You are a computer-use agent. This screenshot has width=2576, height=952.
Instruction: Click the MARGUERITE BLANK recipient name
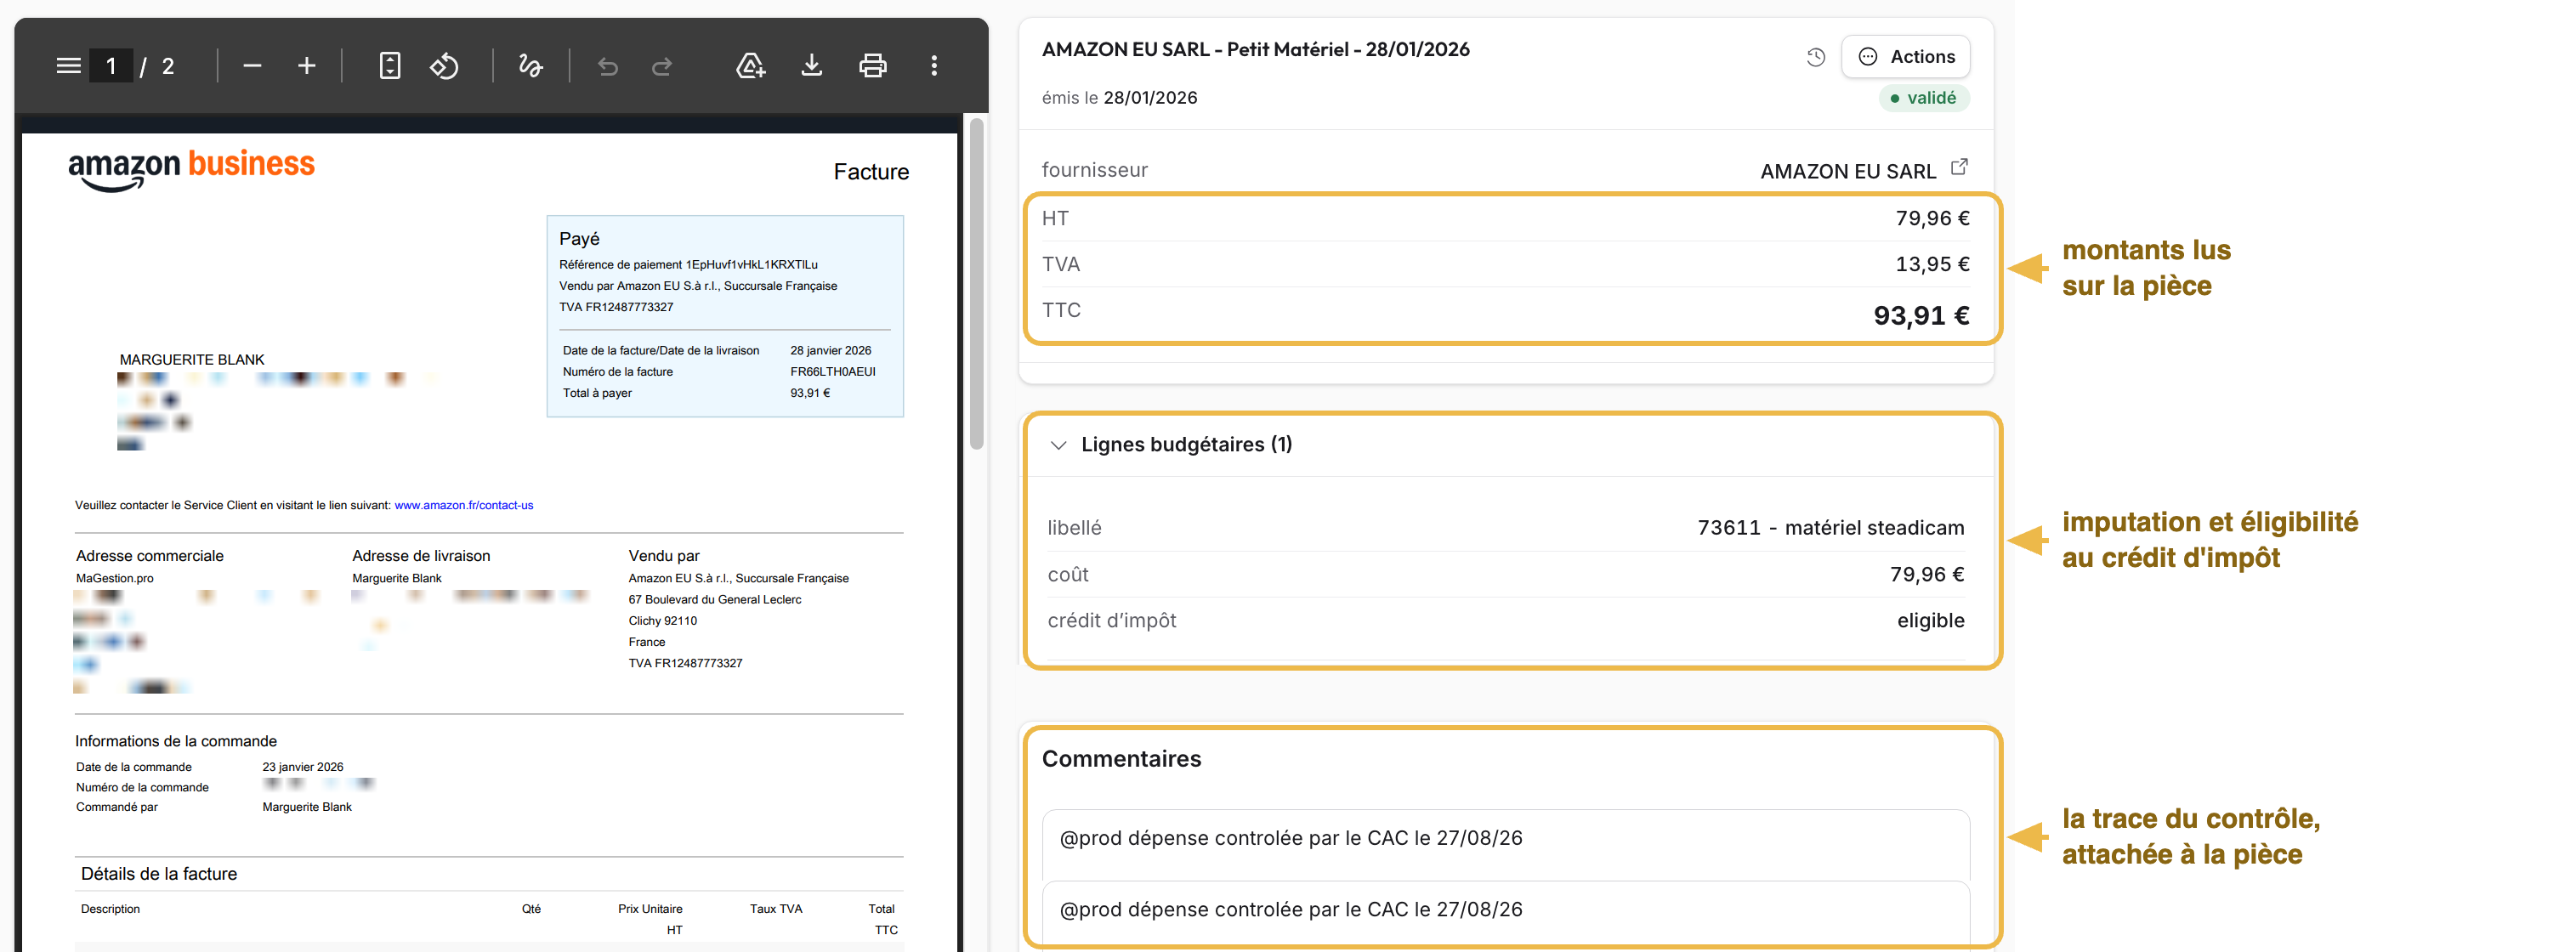[192, 360]
